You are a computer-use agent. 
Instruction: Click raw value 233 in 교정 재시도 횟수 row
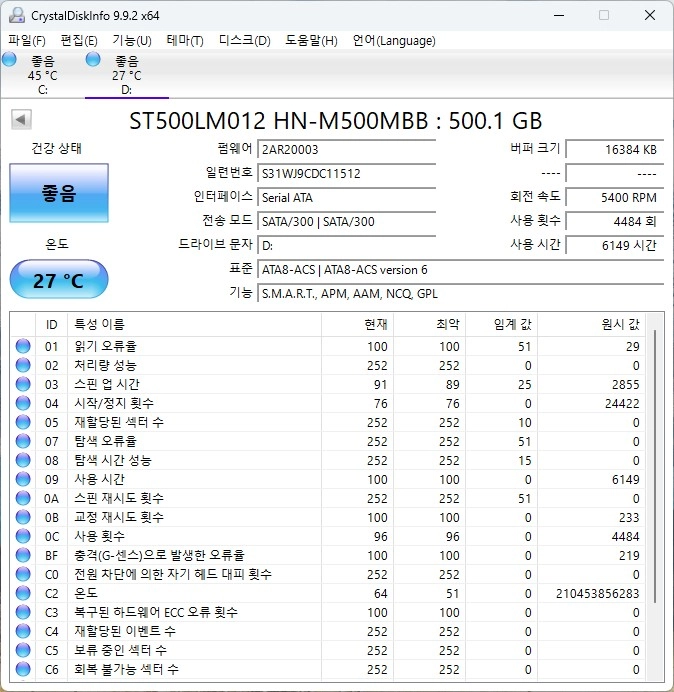629,517
